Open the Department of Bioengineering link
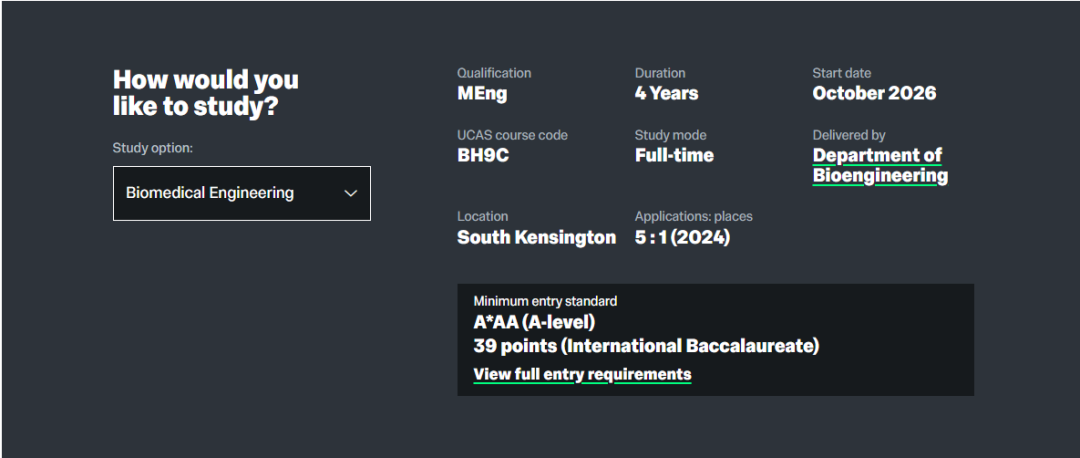Image resolution: width=1080 pixels, height=458 pixels. [879, 166]
